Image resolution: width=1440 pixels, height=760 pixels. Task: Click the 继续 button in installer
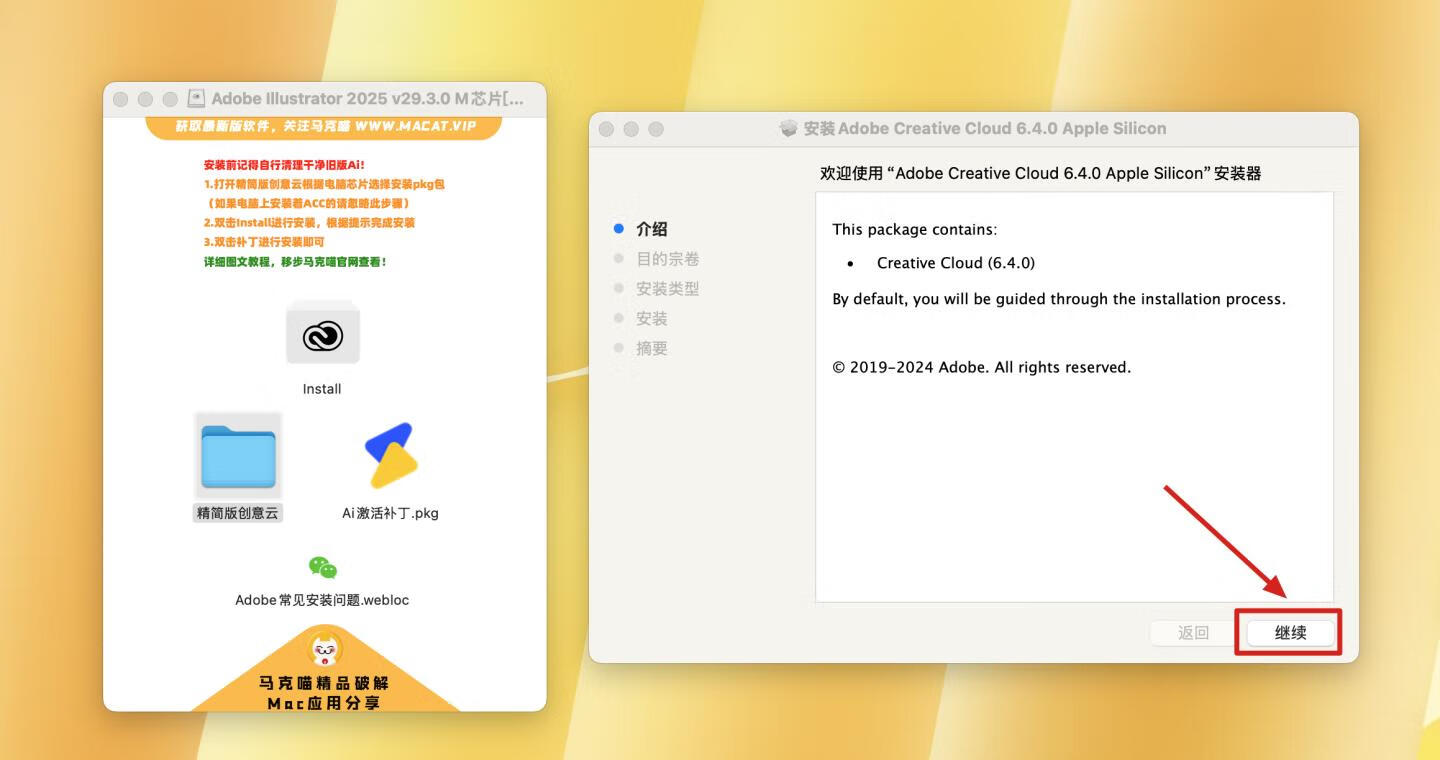1290,632
